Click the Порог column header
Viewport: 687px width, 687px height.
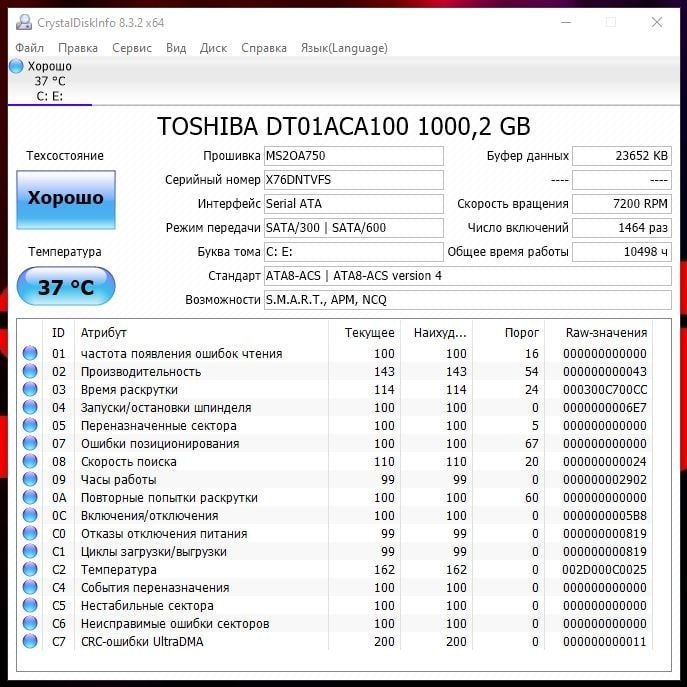509,333
